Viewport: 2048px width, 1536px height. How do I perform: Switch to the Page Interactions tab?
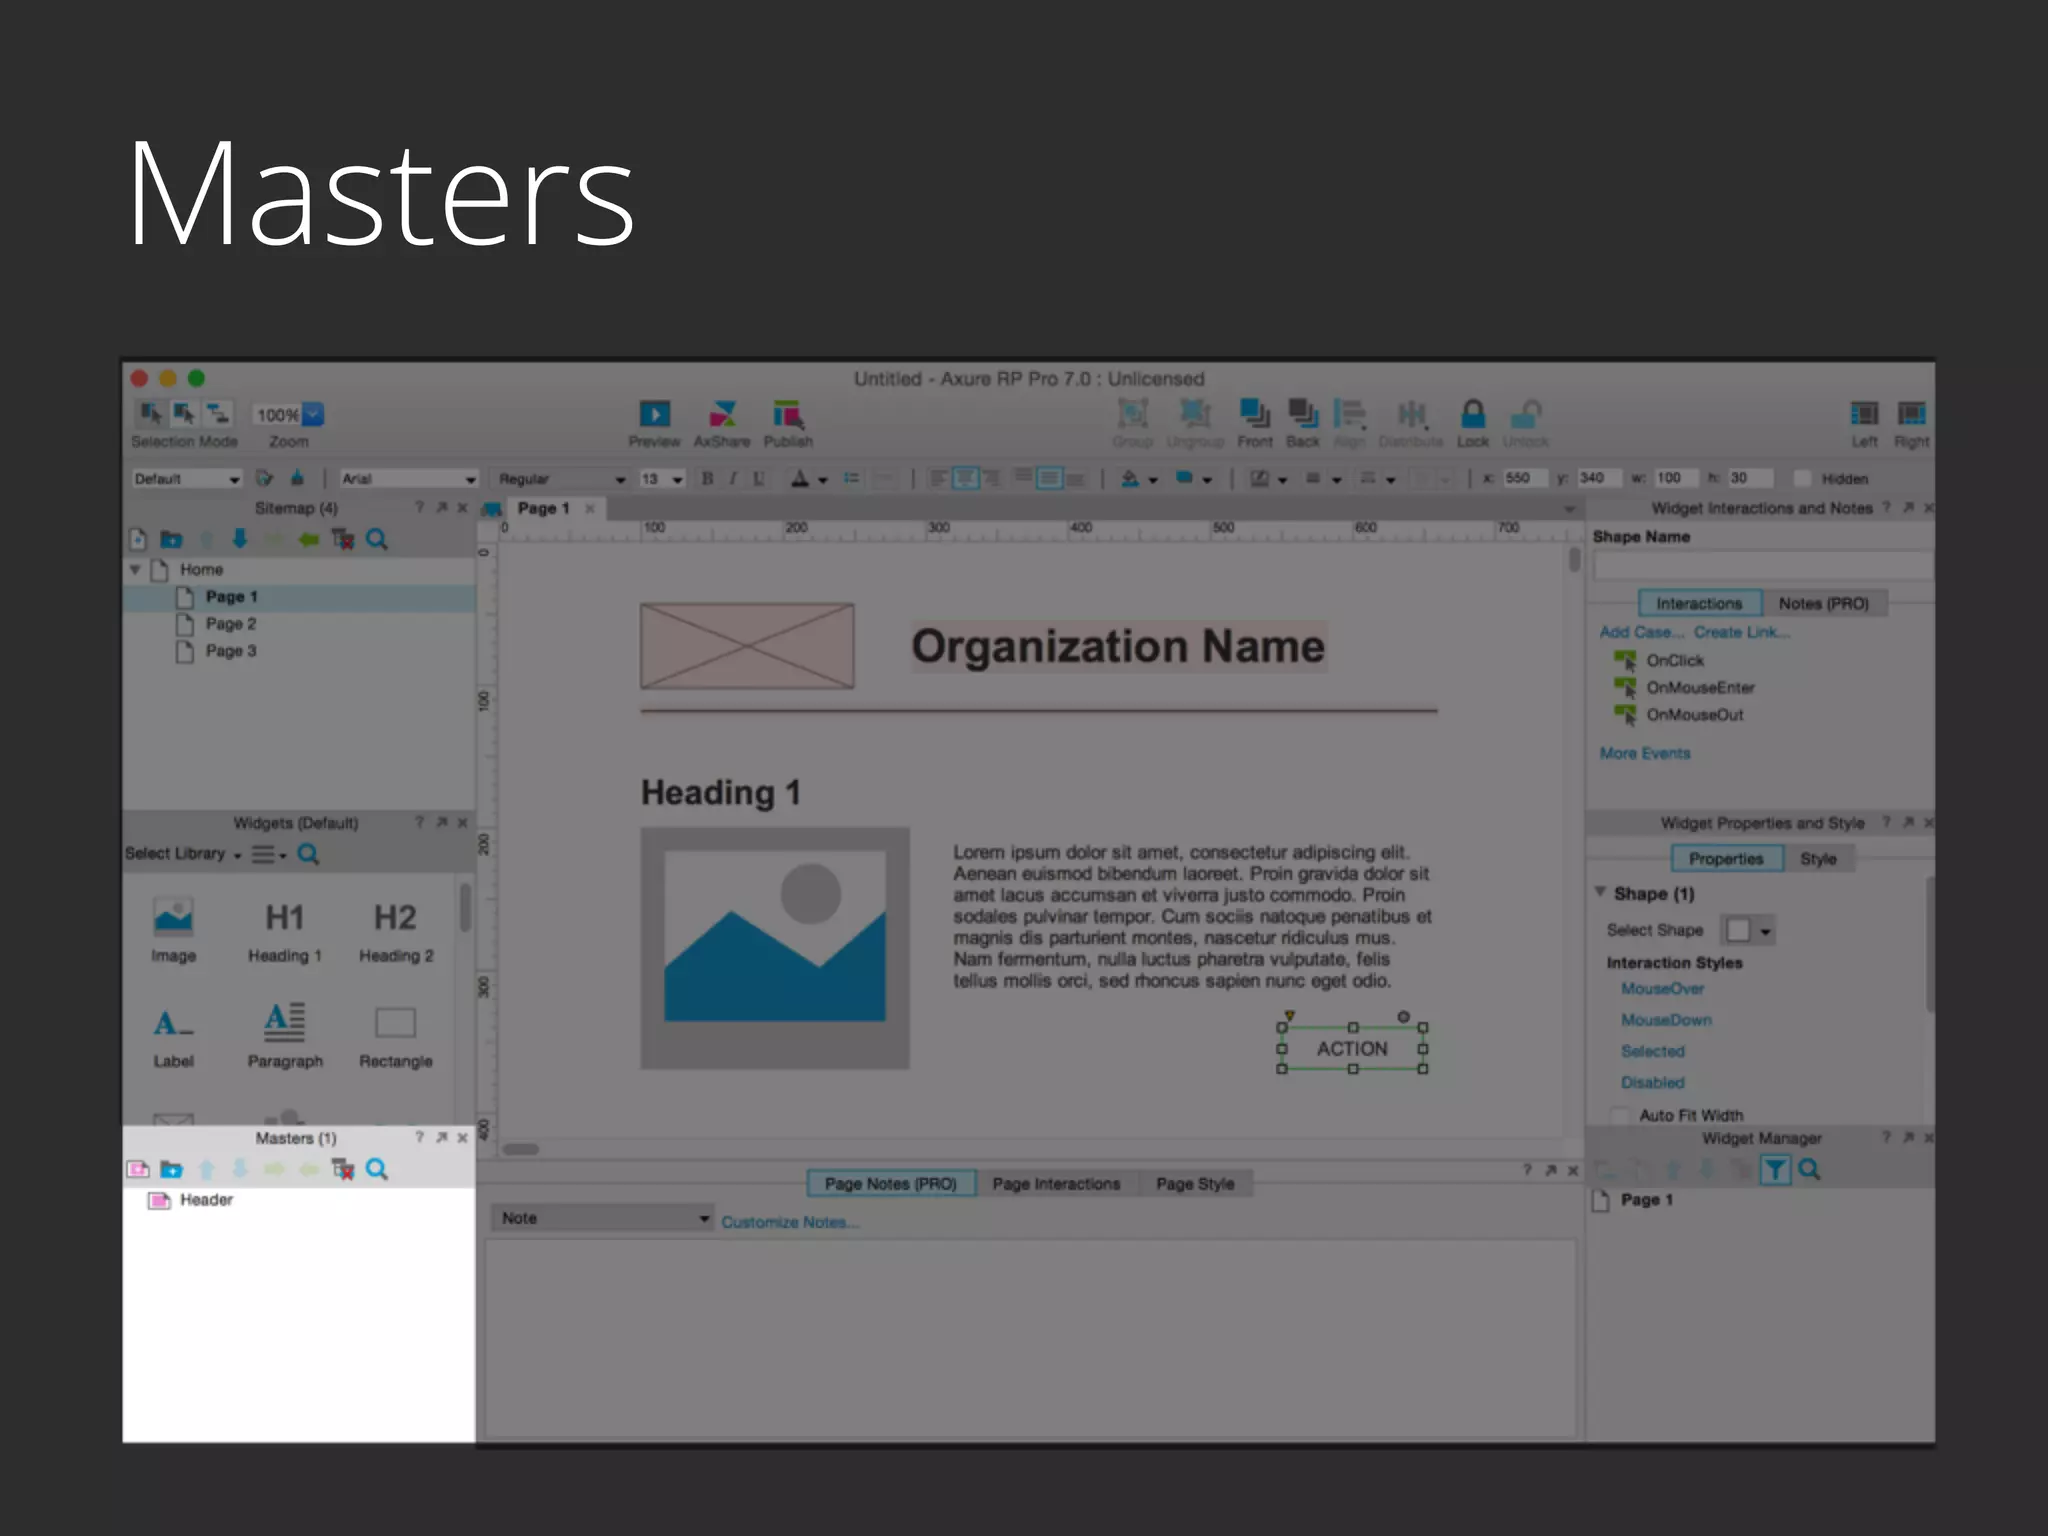point(1056,1184)
